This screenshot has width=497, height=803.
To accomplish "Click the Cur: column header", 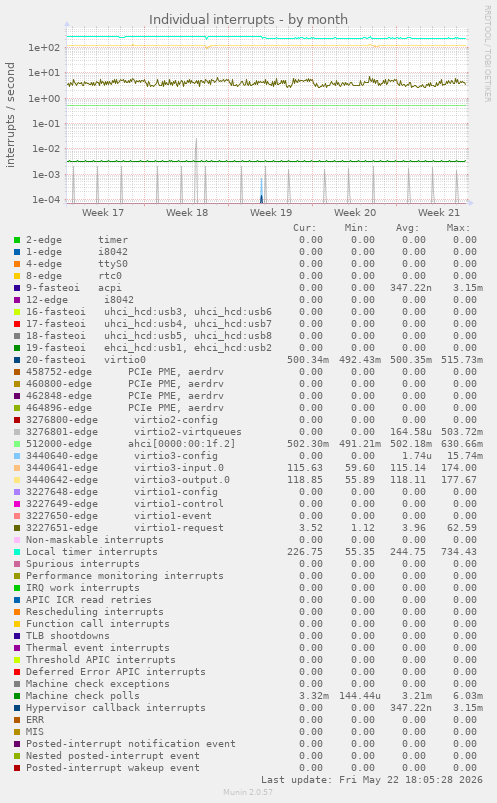I will (x=305, y=228).
